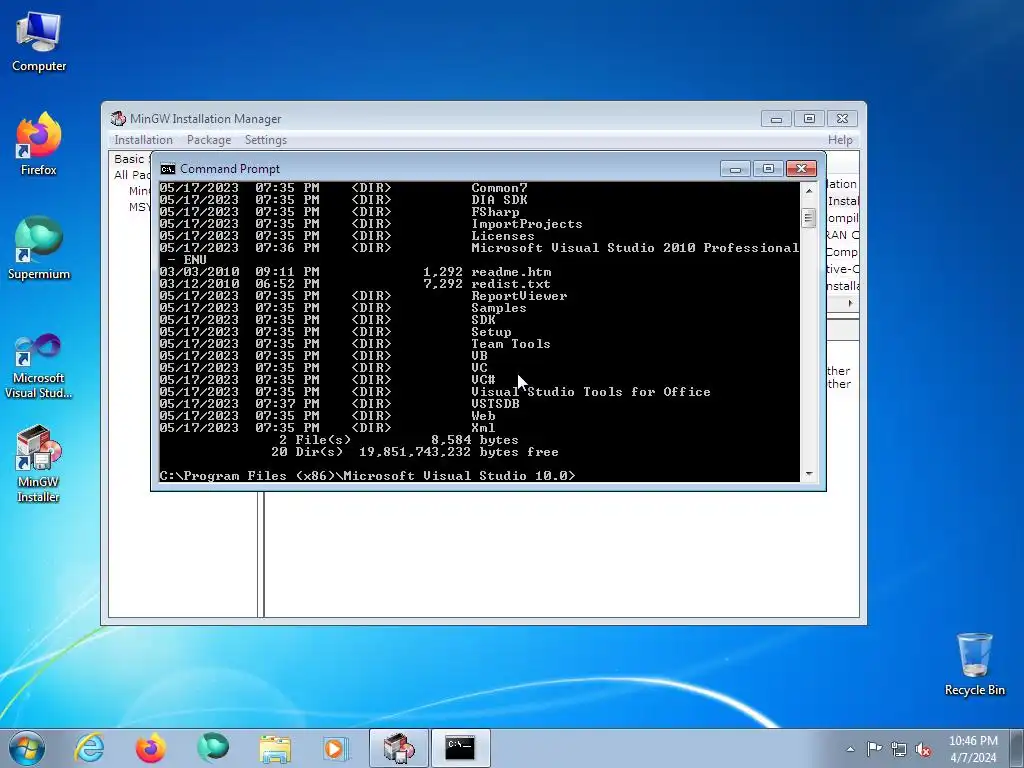Click the ImportProjects directory entry
This screenshot has height=768, width=1024.
pyautogui.click(x=371, y=224)
